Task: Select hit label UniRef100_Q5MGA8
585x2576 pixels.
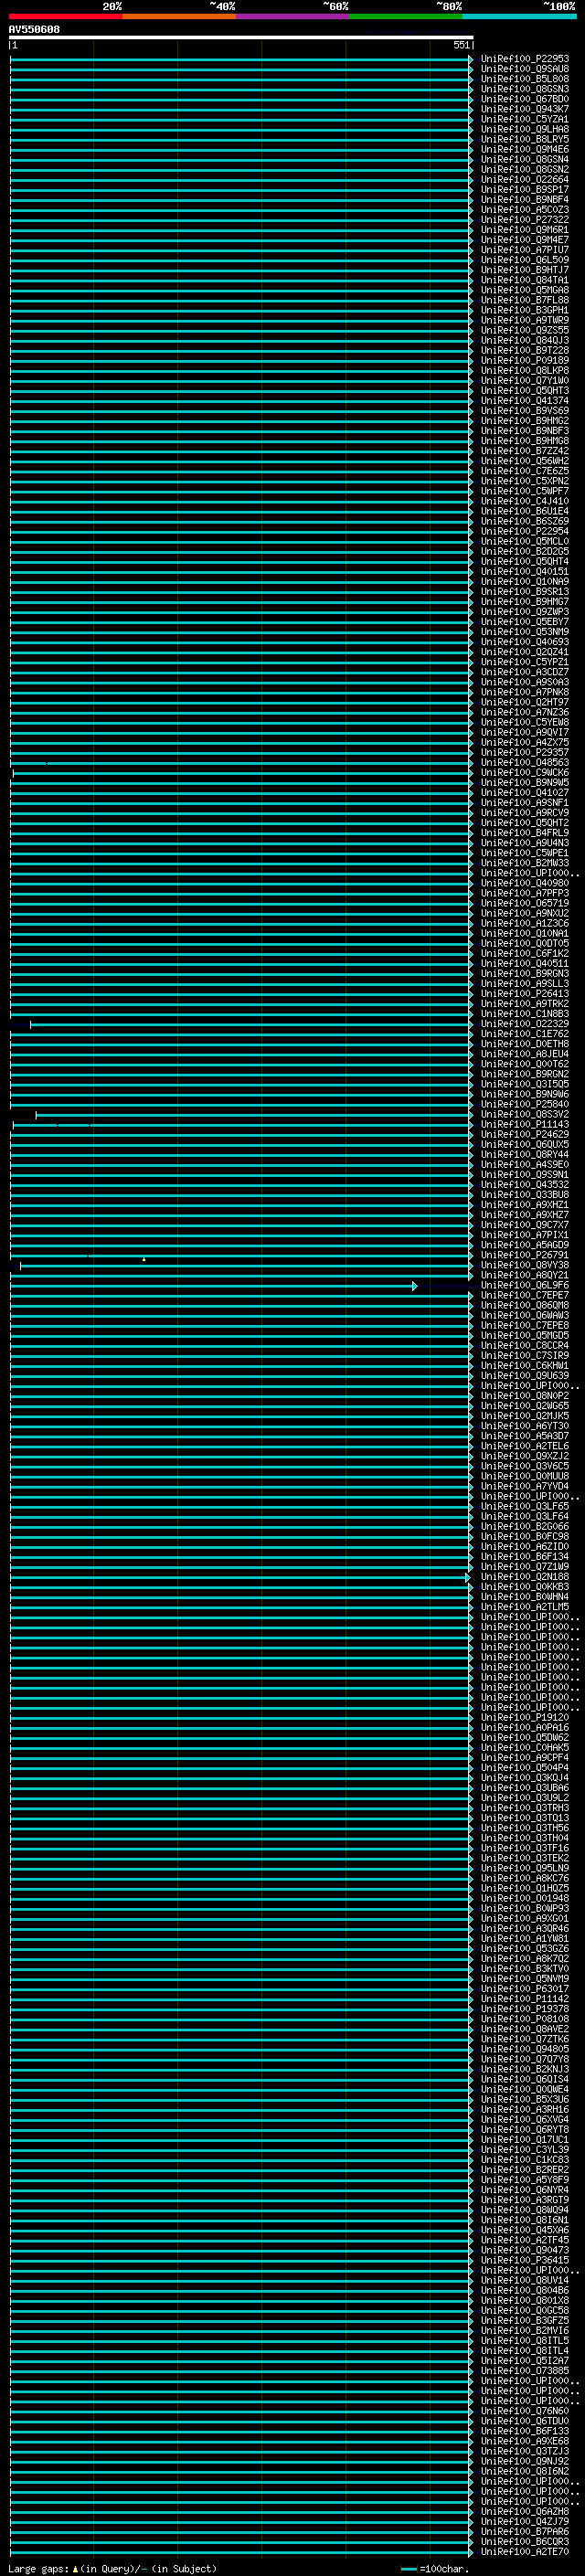Action: (524, 290)
